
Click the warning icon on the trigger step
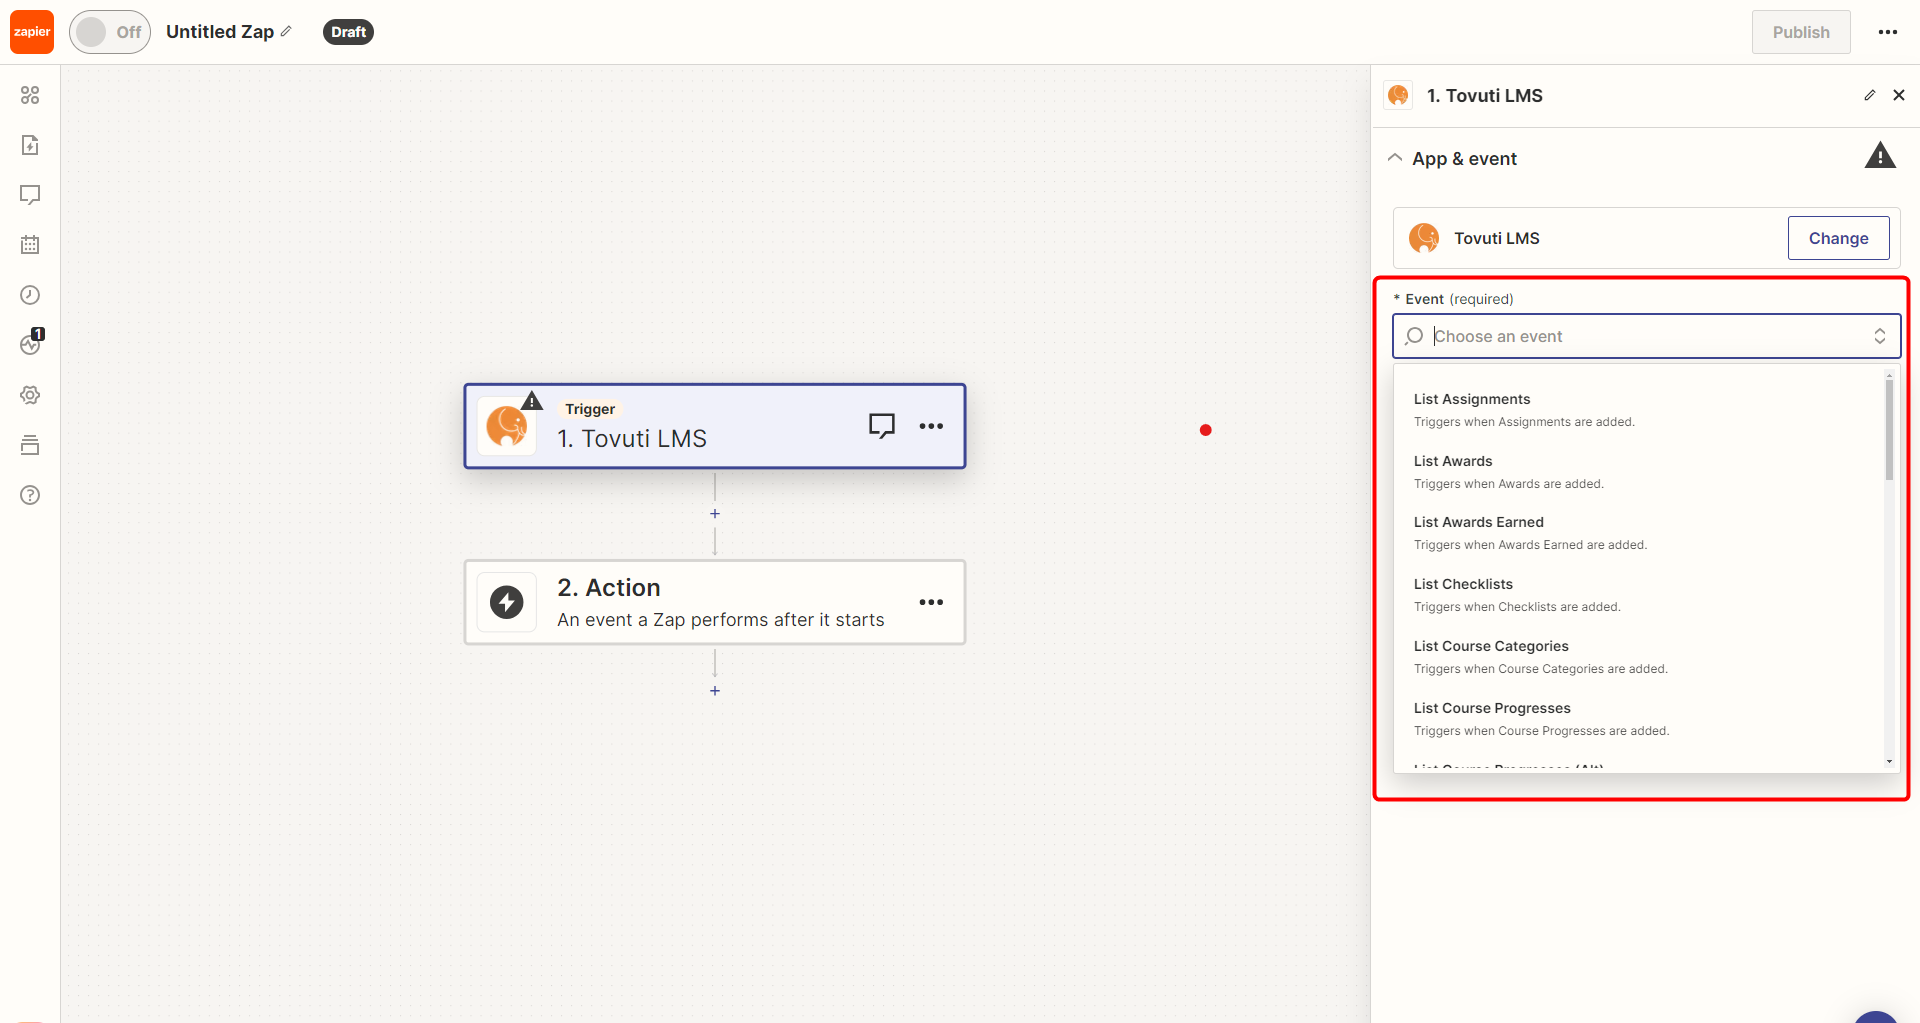click(x=532, y=401)
